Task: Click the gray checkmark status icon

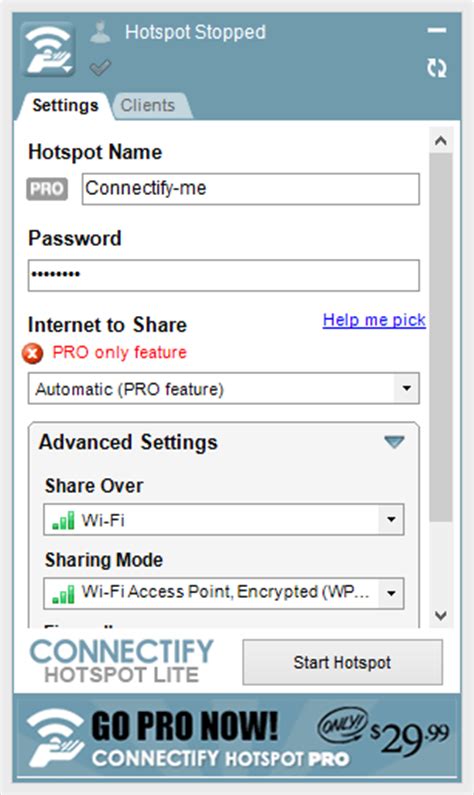Action: pos(100,67)
